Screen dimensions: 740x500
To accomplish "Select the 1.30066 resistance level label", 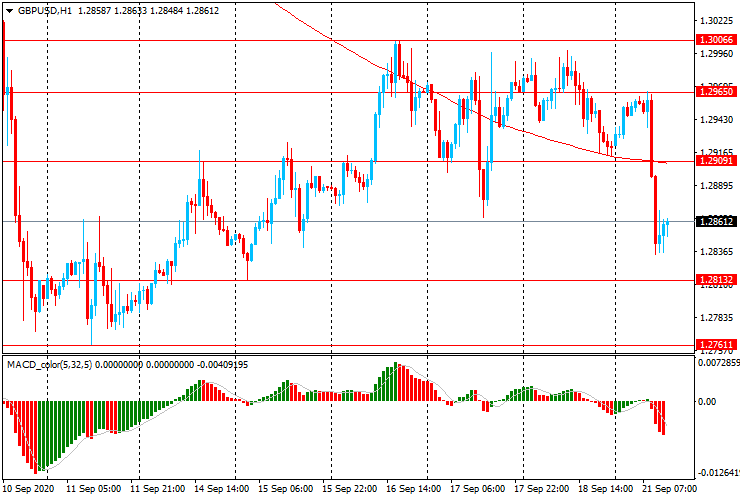I will point(716,40).
